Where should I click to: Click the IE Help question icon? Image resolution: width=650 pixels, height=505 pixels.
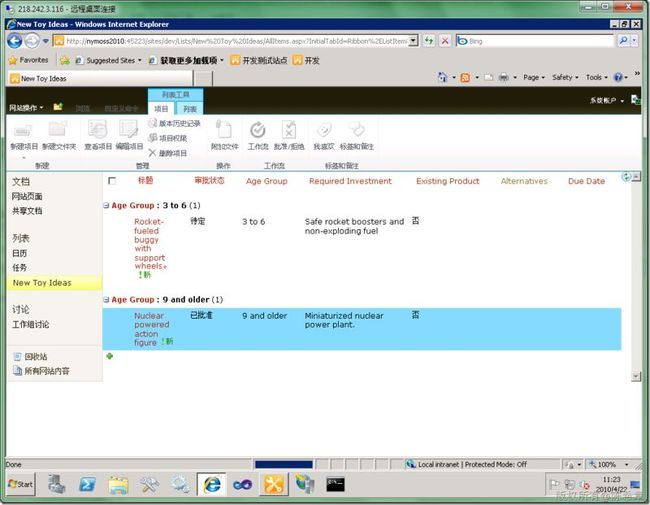[x=618, y=77]
